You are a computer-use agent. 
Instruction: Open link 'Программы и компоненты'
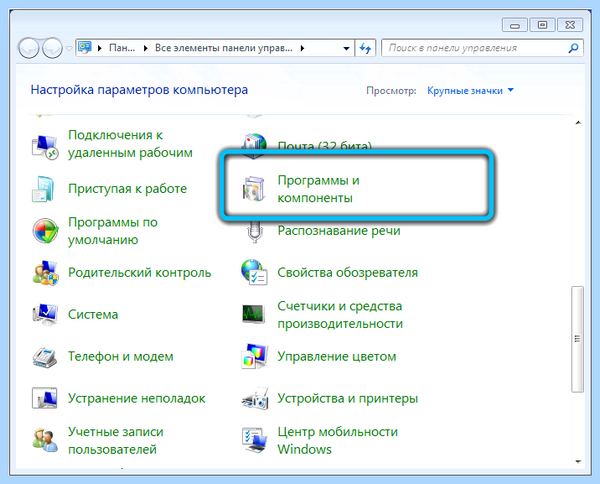[x=318, y=189]
